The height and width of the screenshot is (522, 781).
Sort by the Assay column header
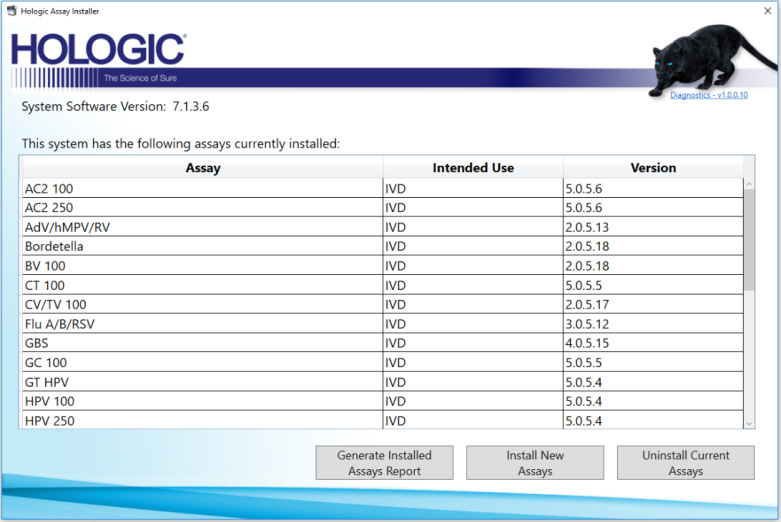(203, 168)
